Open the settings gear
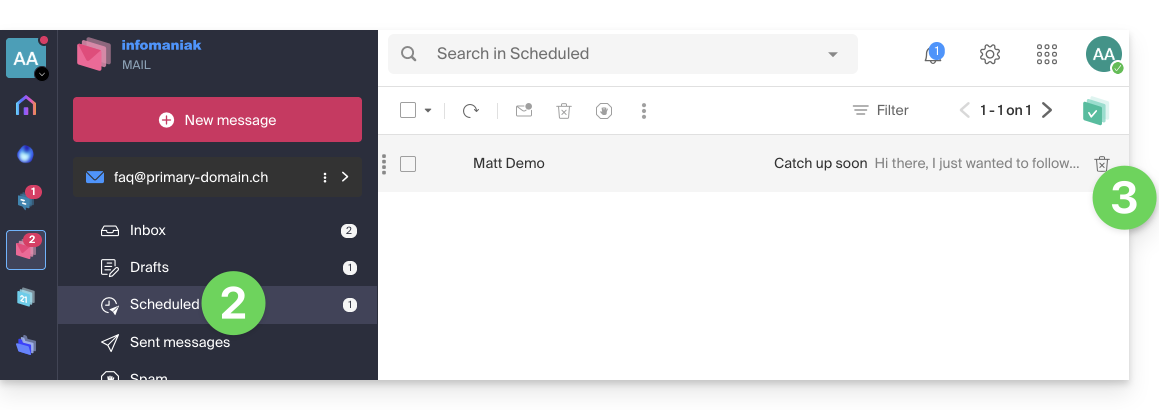1159x410 pixels. [x=990, y=55]
